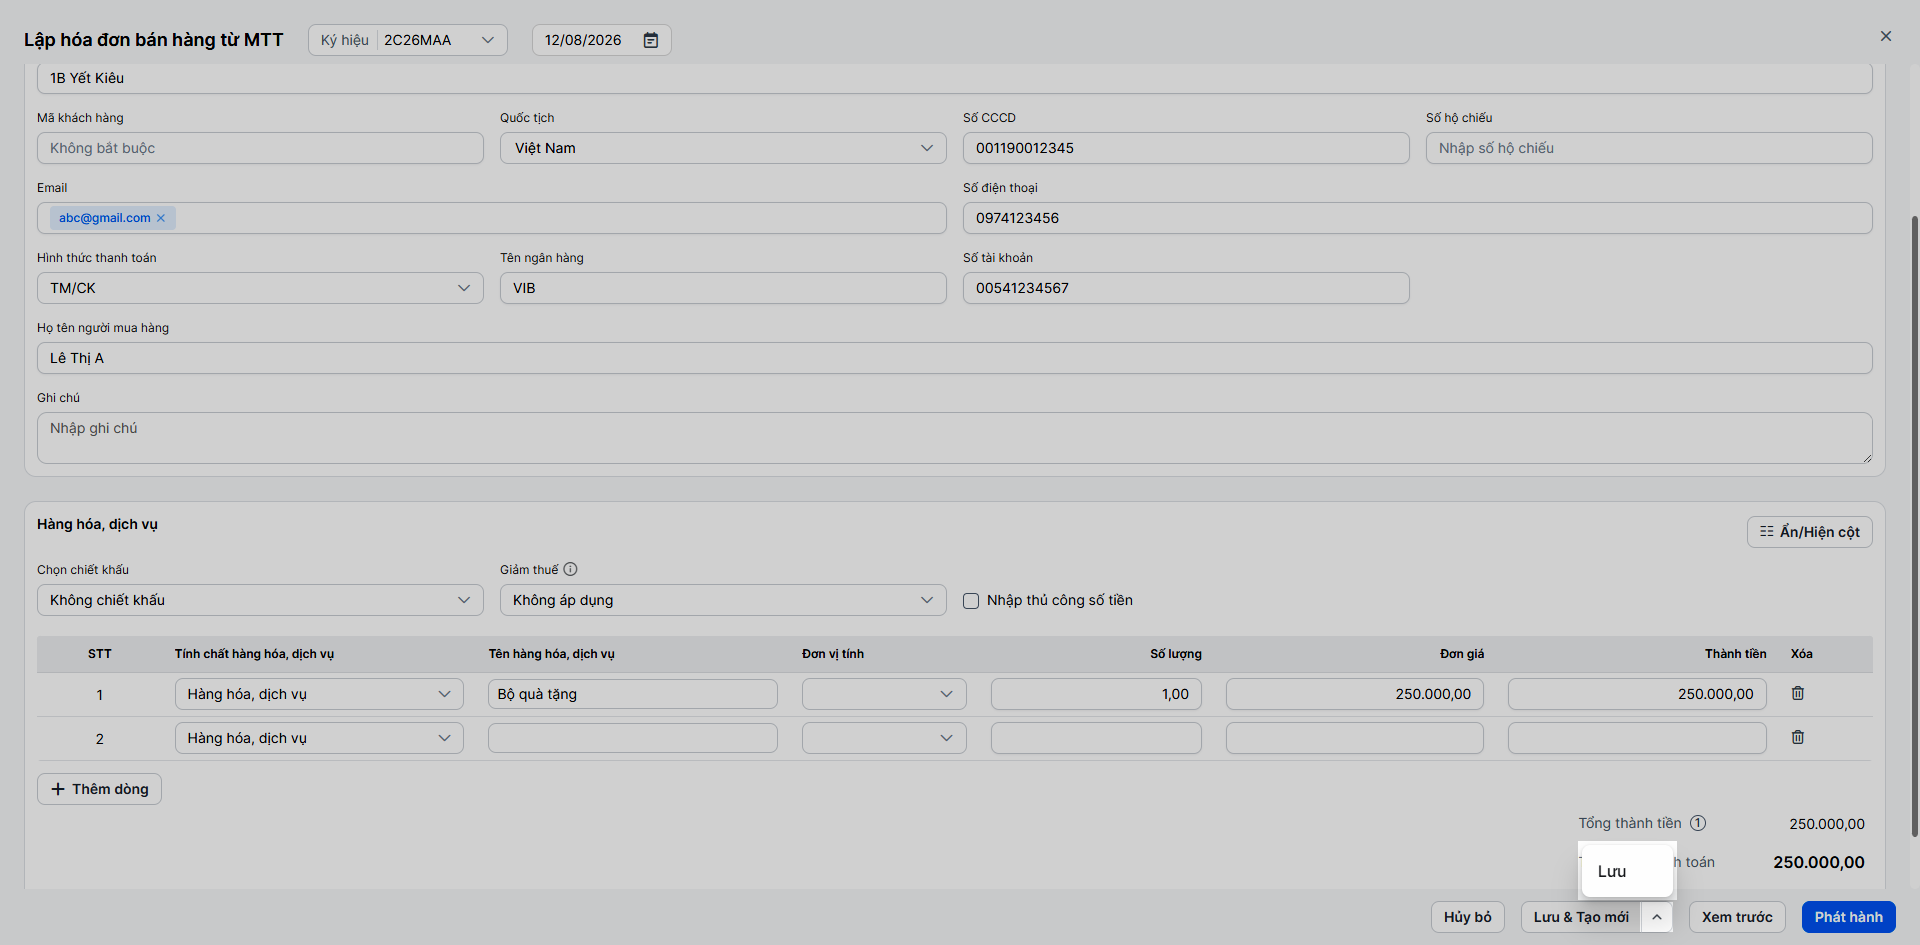Click the dialog's vertical scrollbar
The width and height of the screenshot is (1920, 945).
coord(1914,525)
